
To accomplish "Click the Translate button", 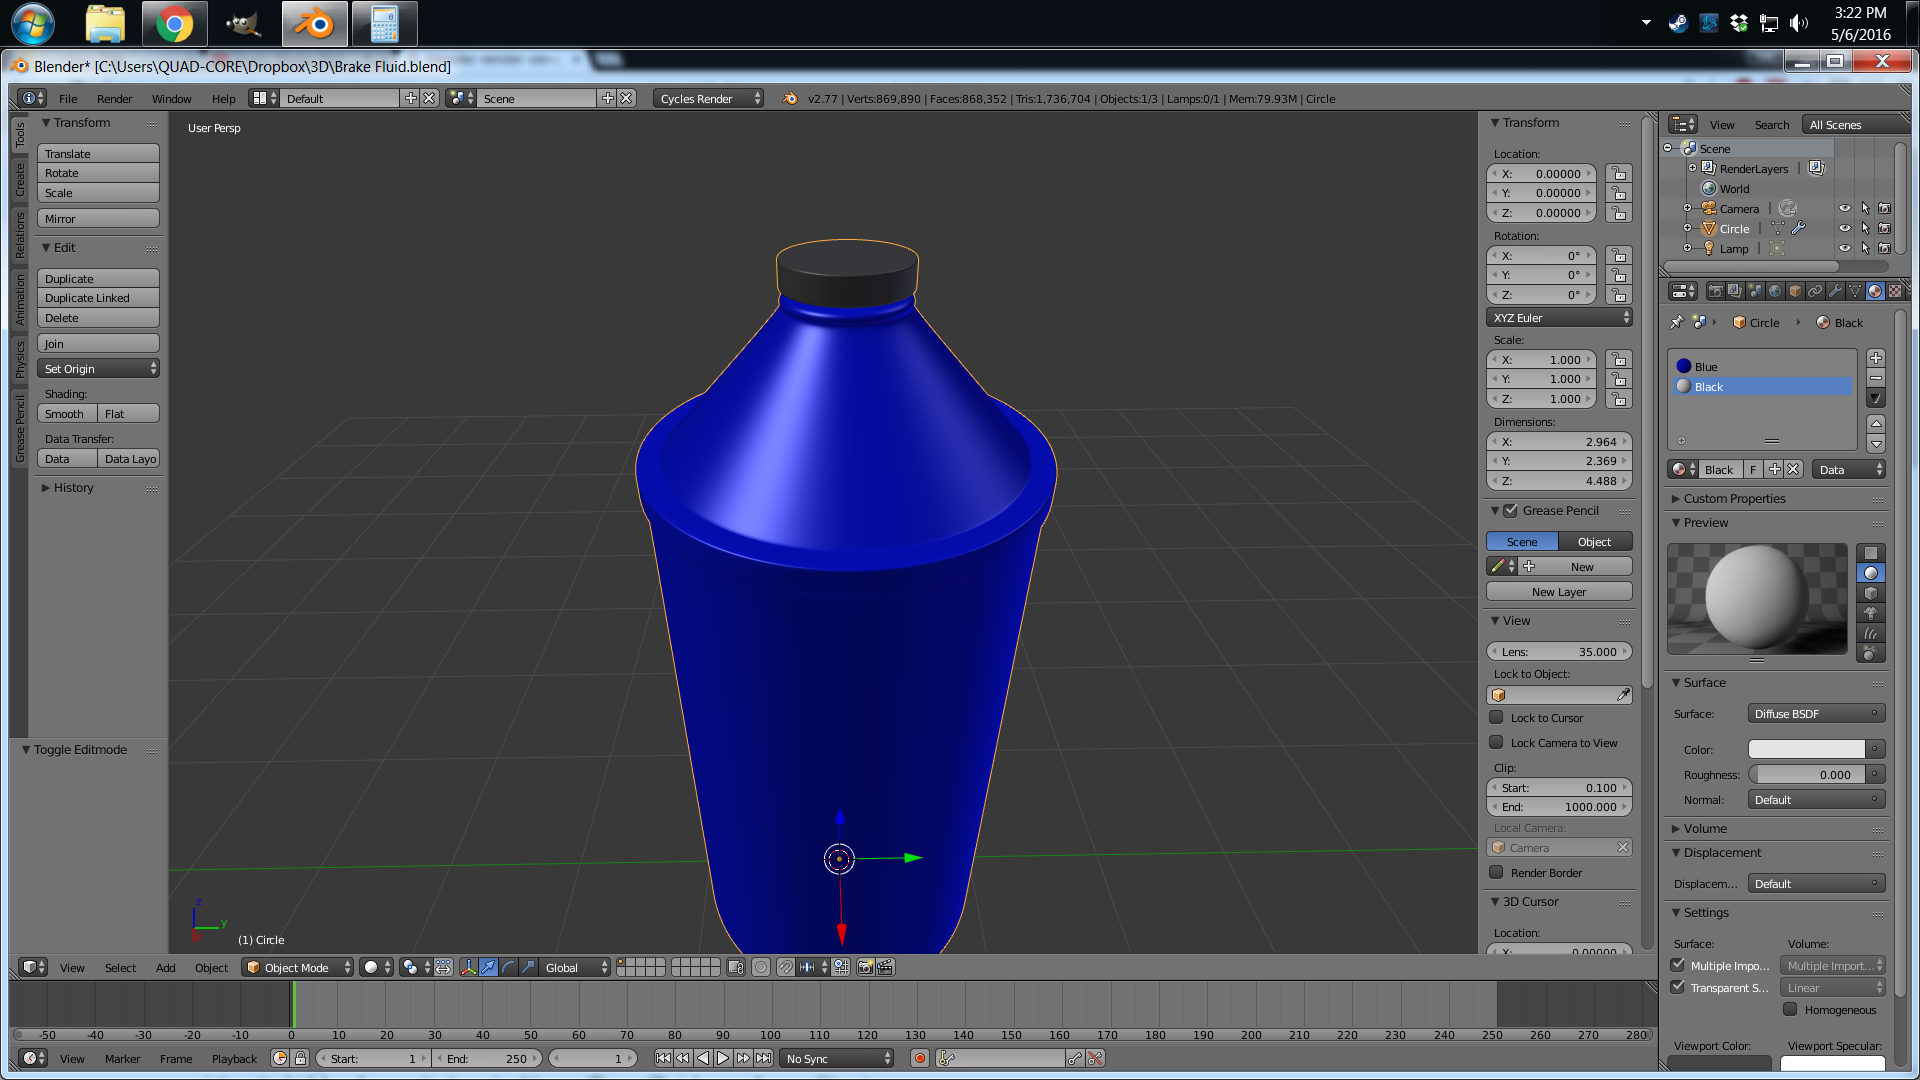I will (98, 153).
